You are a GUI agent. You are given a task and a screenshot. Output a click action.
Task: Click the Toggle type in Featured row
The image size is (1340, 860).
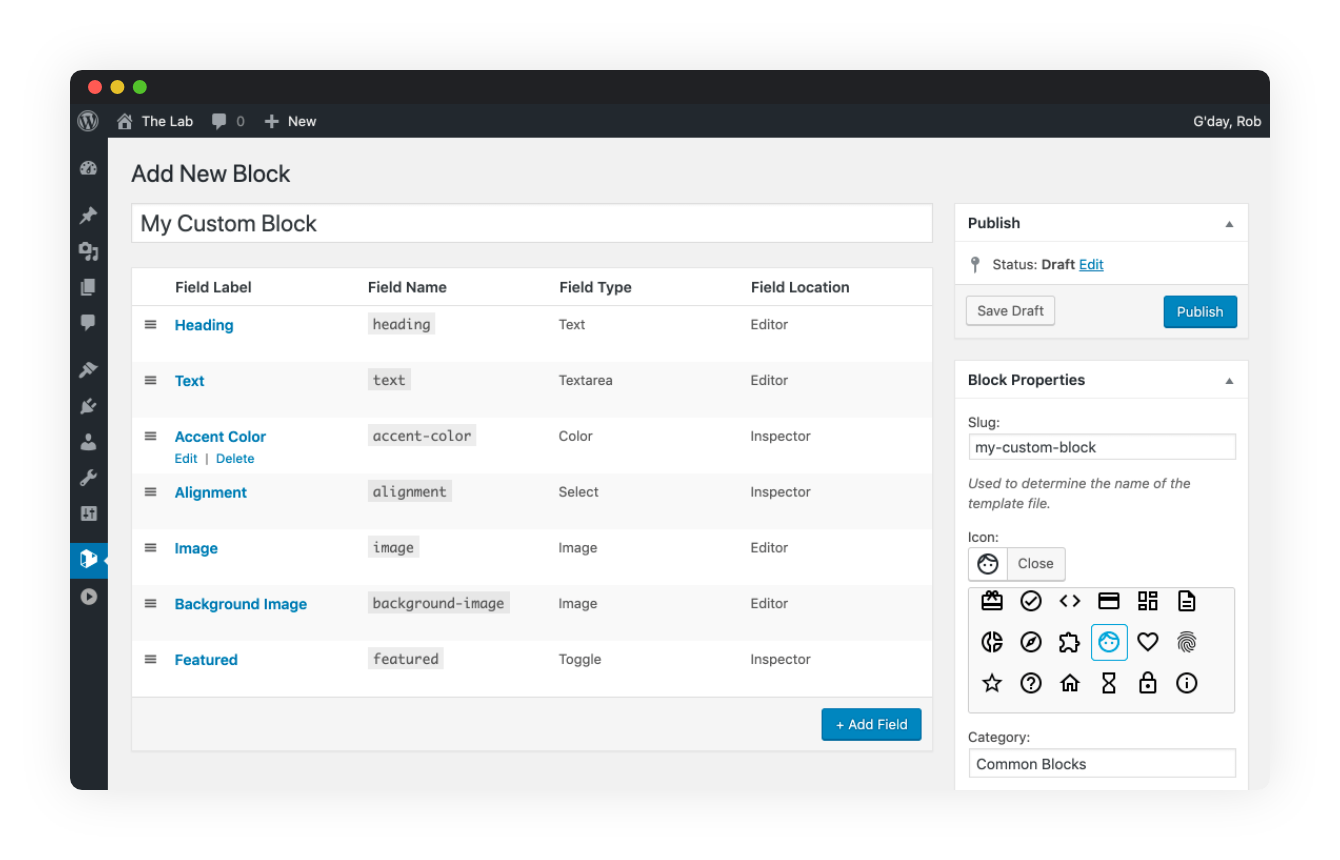pos(580,660)
